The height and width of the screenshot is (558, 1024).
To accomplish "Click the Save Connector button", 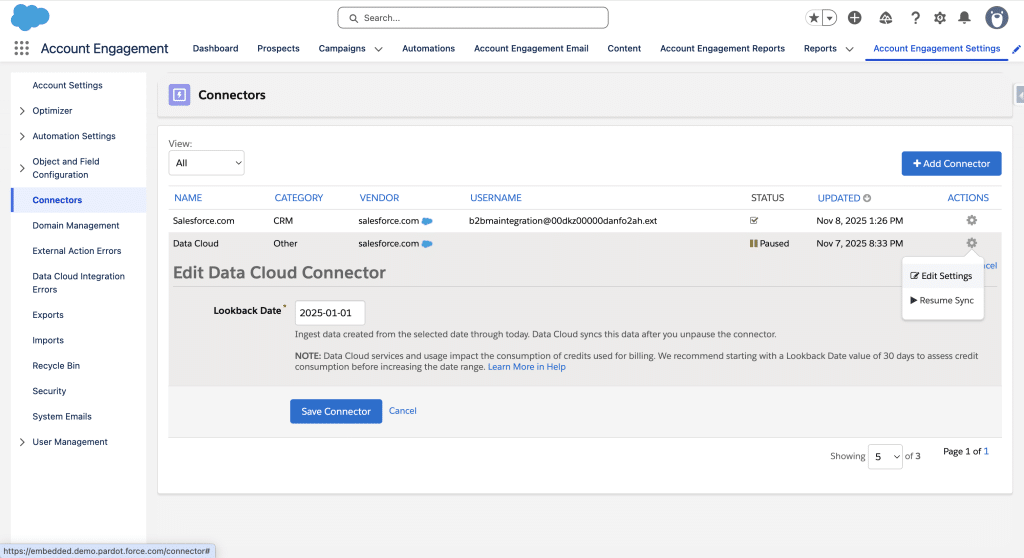I will point(336,411).
